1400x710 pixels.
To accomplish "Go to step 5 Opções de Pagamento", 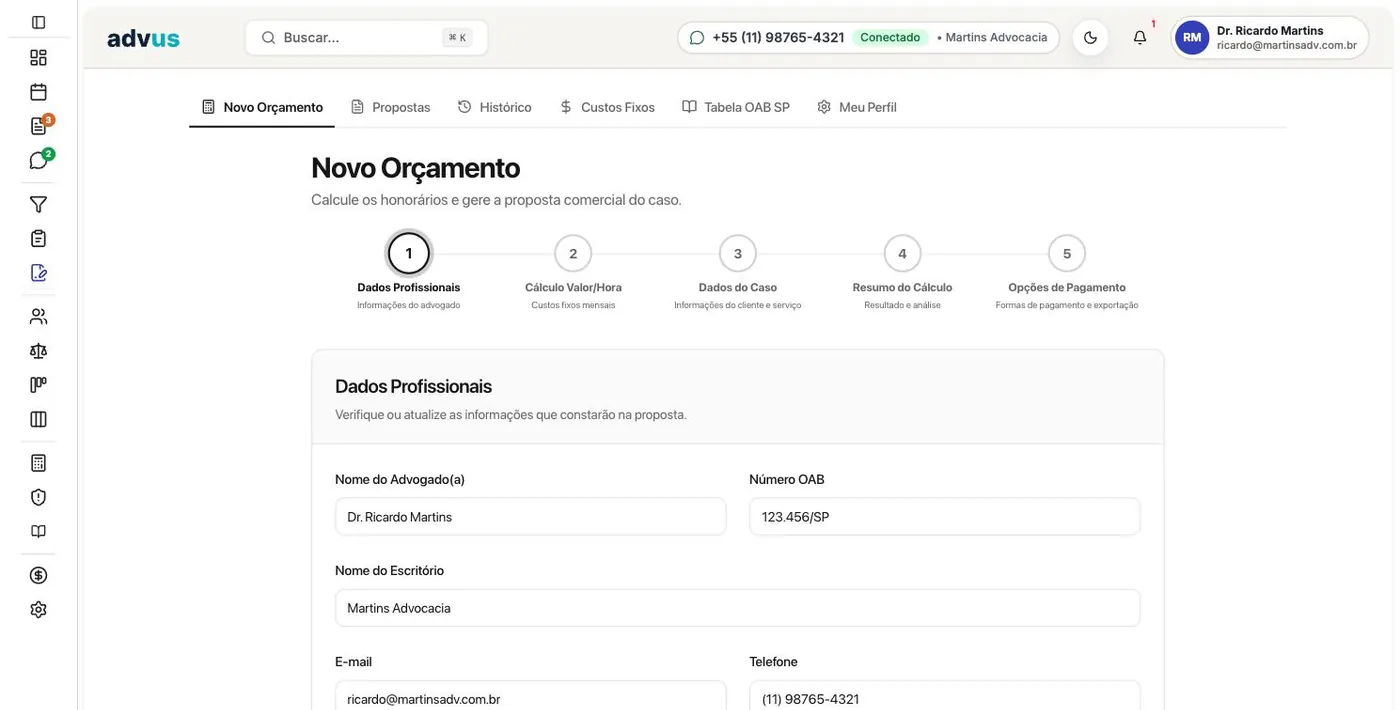I will pyautogui.click(x=1067, y=254).
